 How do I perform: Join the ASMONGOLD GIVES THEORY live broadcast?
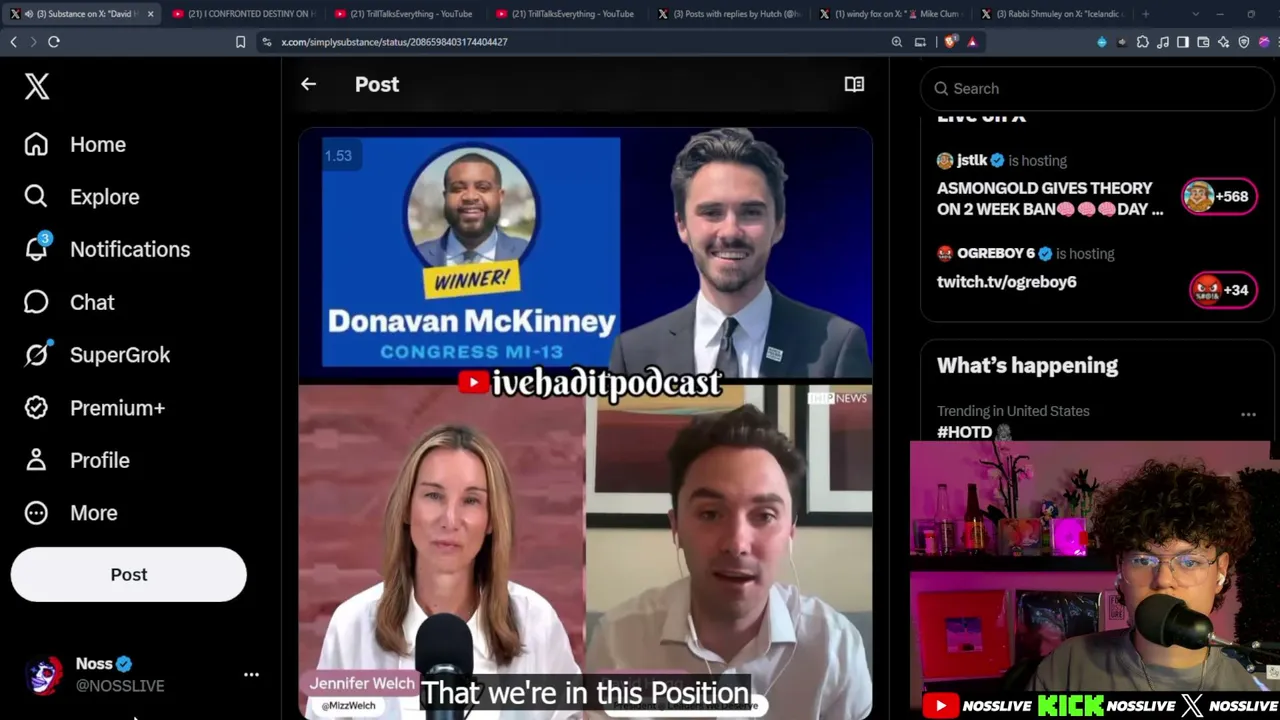1050,199
